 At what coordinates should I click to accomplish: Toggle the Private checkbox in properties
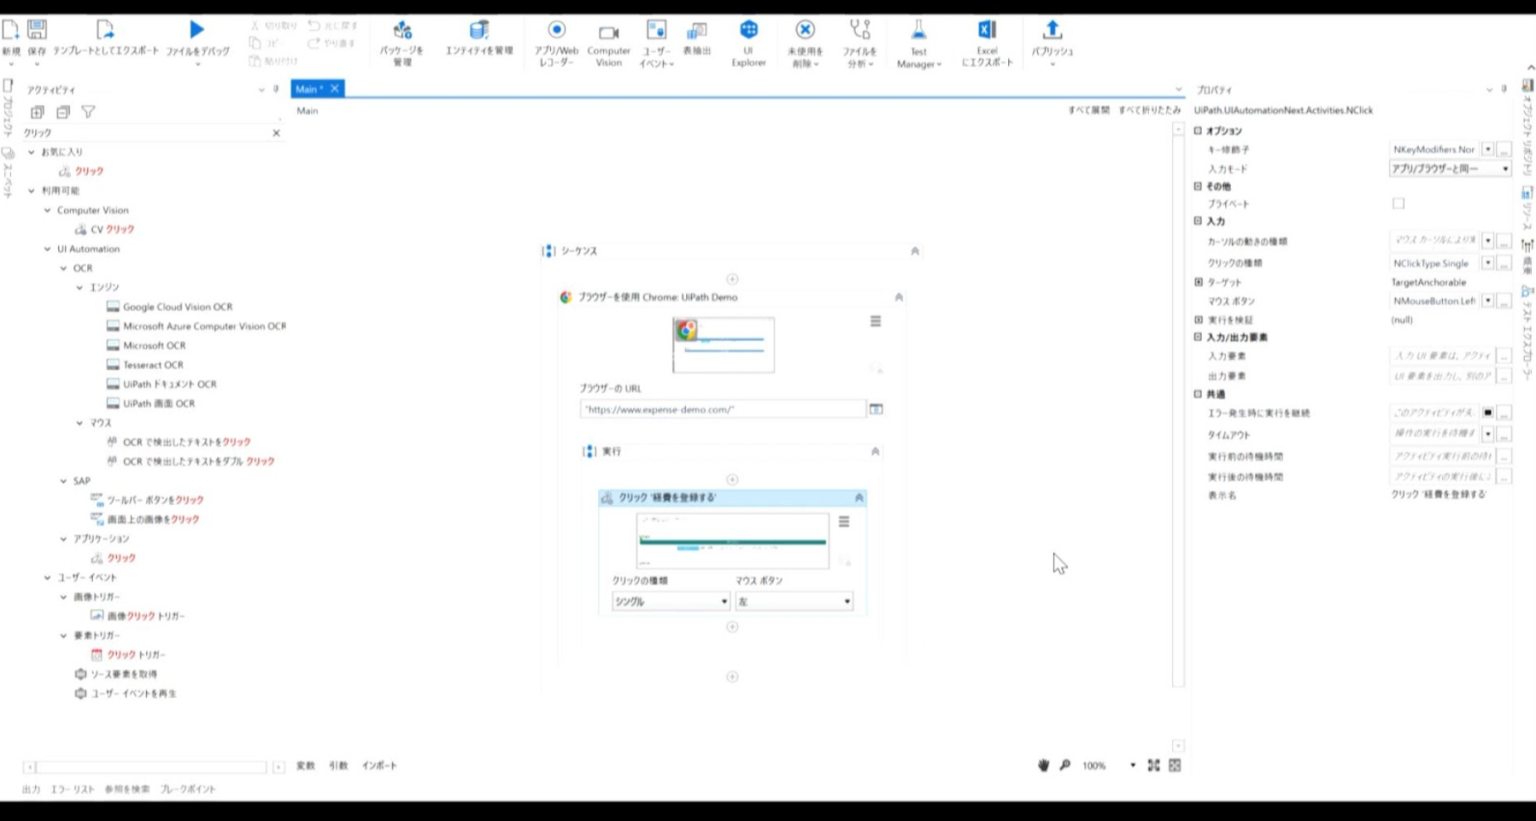[1398, 204]
